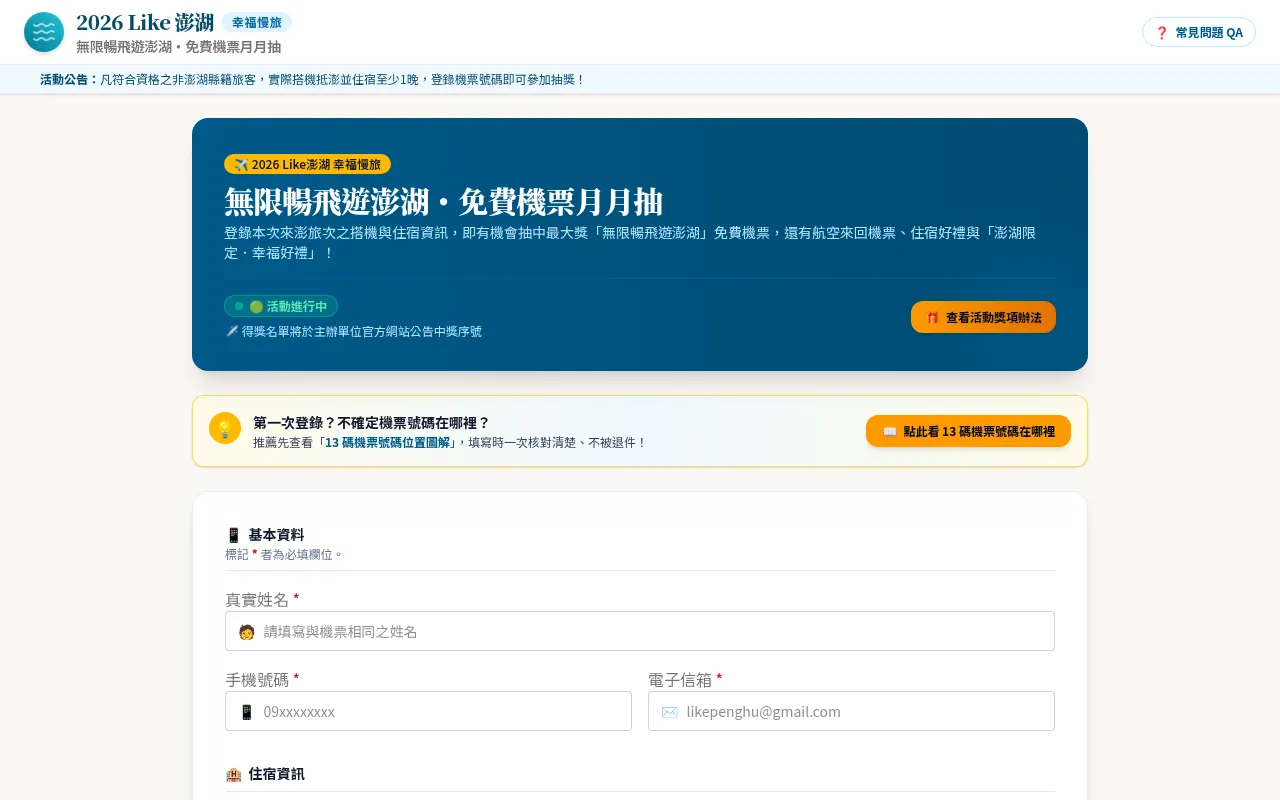The width and height of the screenshot is (1280, 800).
Task: Click the wave logo icon in header
Action: [44, 32]
